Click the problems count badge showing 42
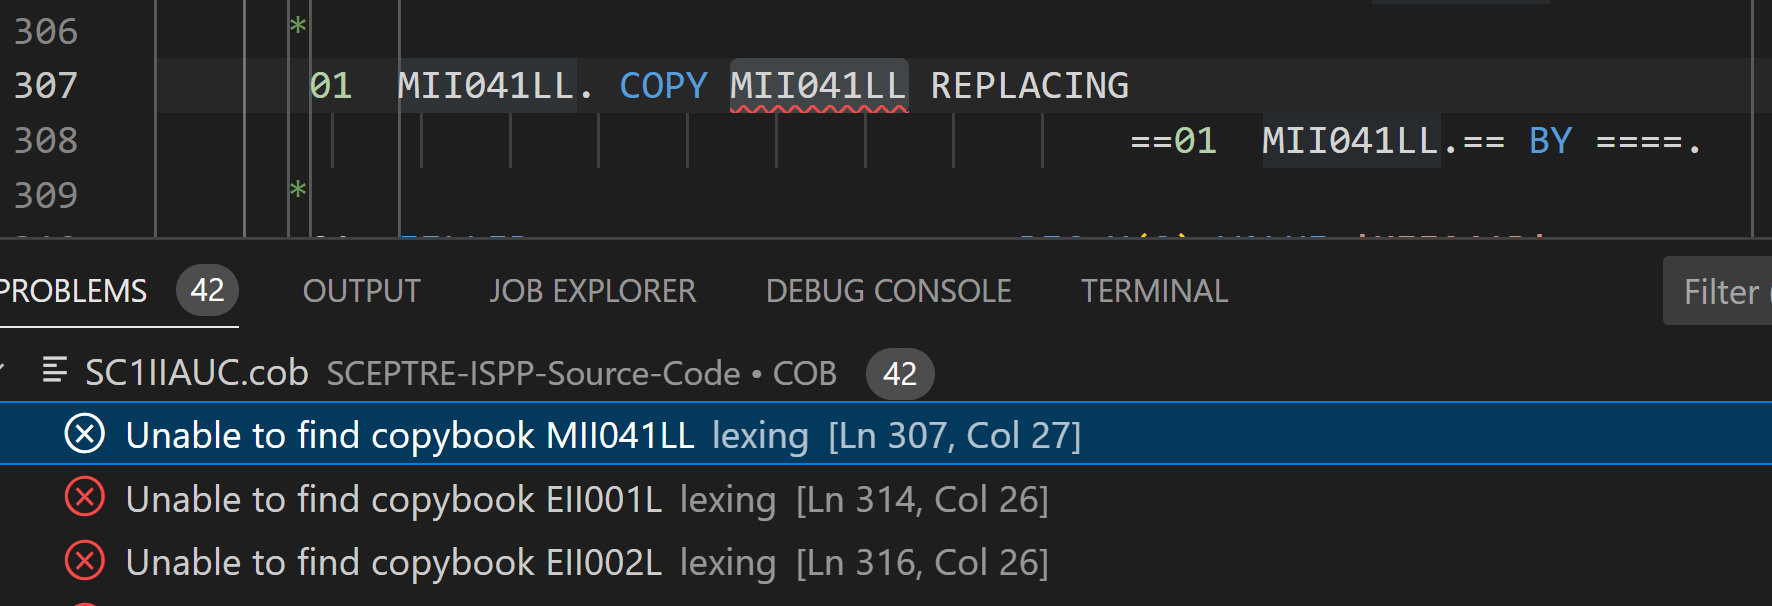The image size is (1772, 606). 207,290
